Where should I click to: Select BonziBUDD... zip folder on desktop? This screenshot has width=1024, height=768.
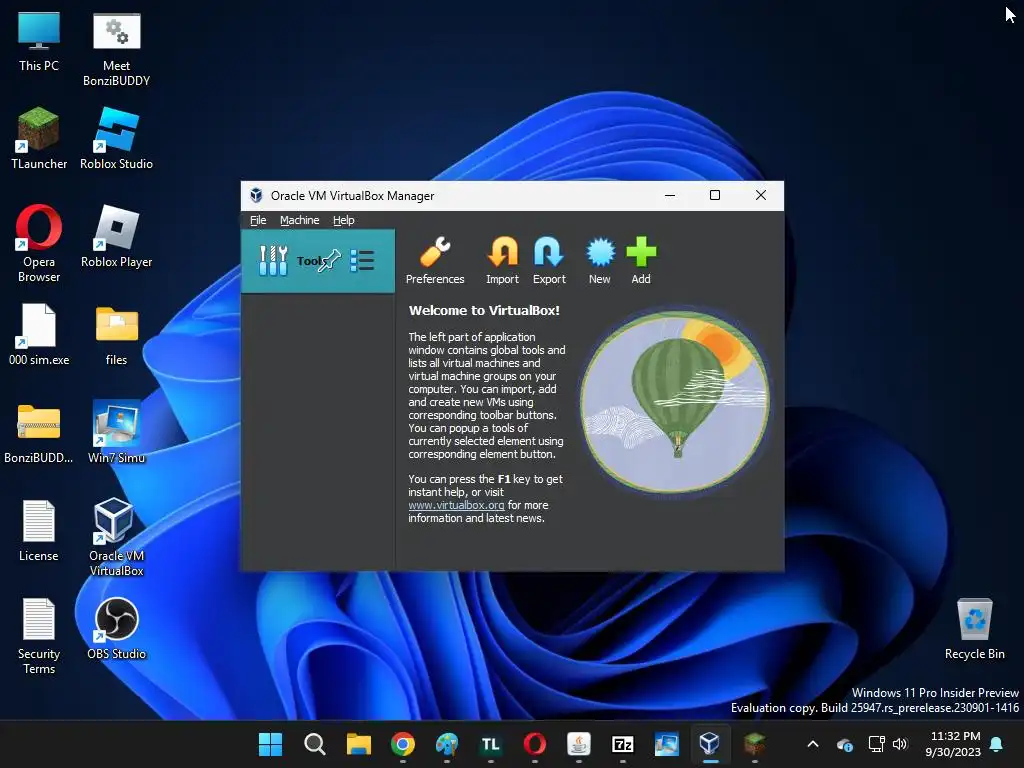pyautogui.click(x=39, y=432)
